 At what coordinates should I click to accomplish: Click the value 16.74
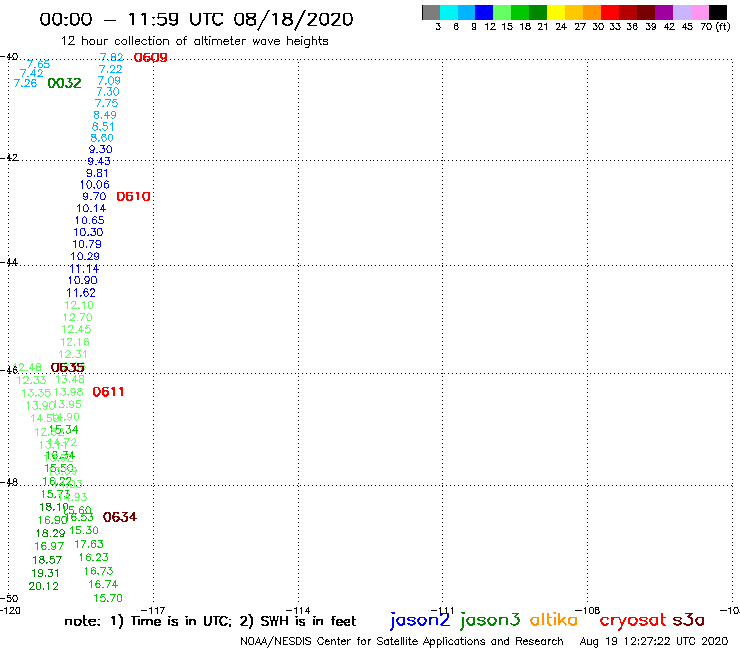[103, 584]
